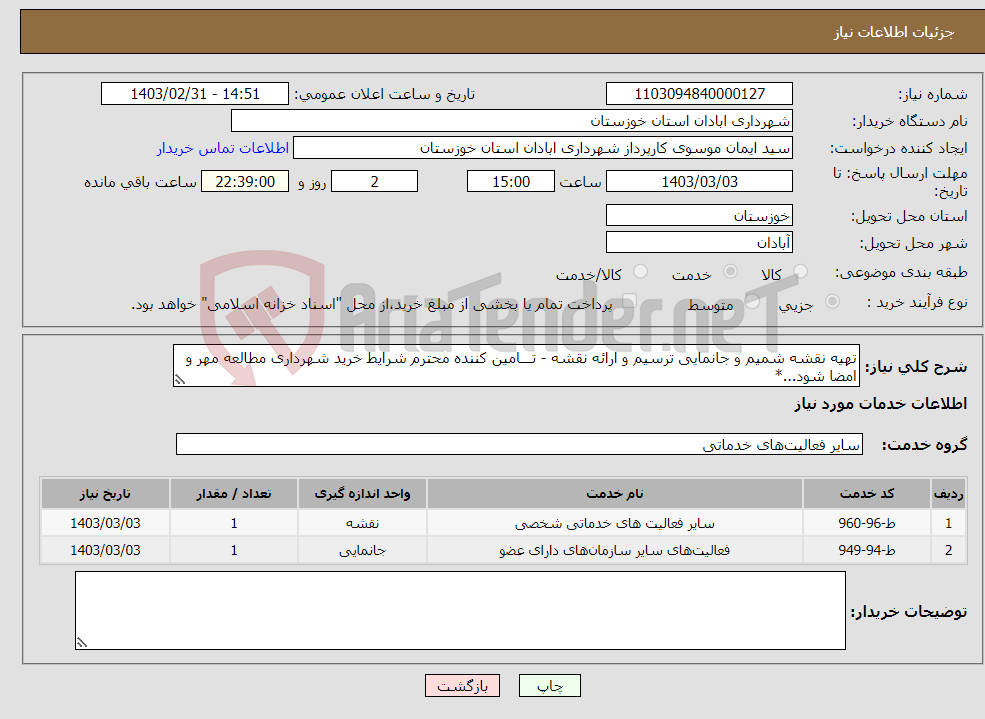Click the request creator field سید ایمان موسوی
Screen dimensions: 985x719
point(543,148)
